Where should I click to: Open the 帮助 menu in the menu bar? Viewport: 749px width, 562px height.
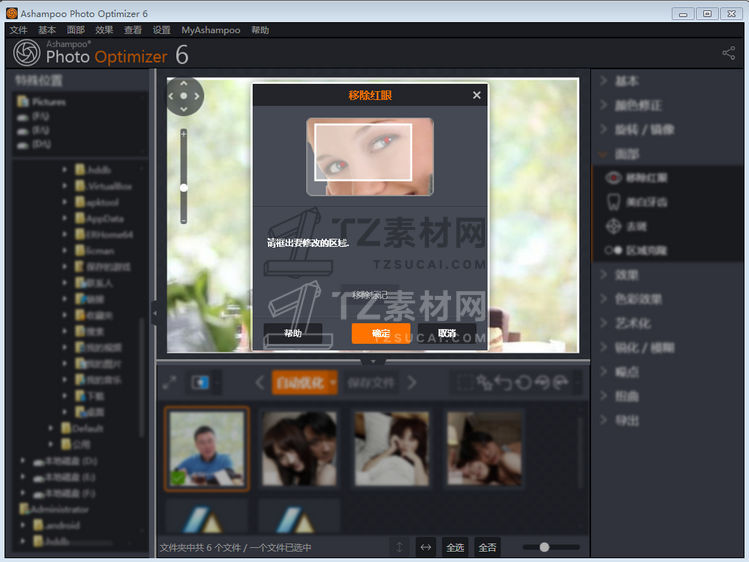[x=260, y=30]
